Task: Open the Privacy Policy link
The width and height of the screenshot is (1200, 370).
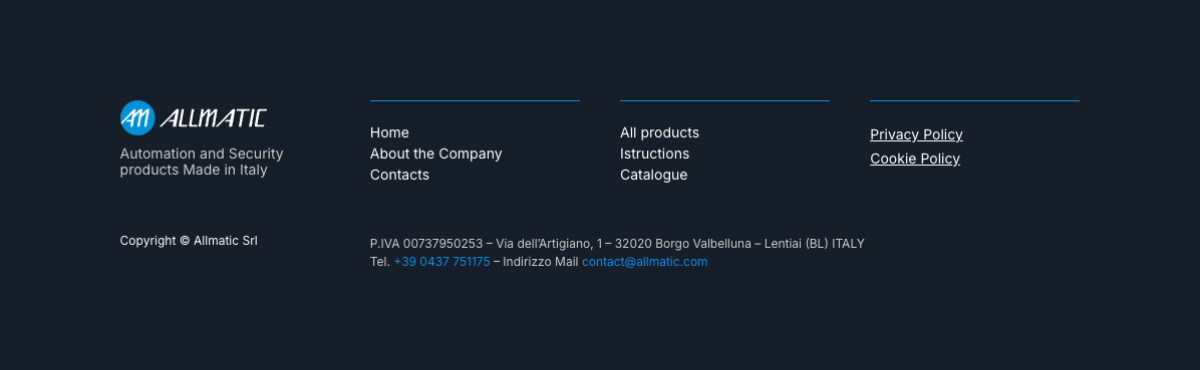Action: (x=916, y=134)
